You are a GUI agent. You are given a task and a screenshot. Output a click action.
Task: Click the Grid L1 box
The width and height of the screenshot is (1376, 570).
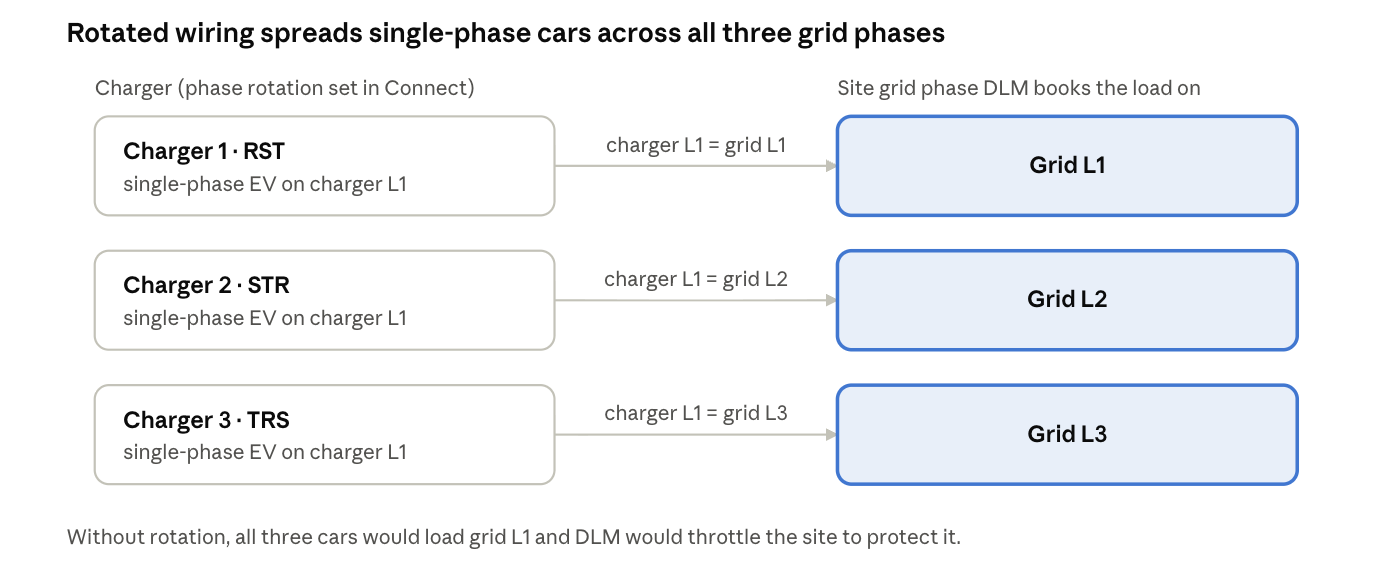pyautogui.click(x=1067, y=166)
